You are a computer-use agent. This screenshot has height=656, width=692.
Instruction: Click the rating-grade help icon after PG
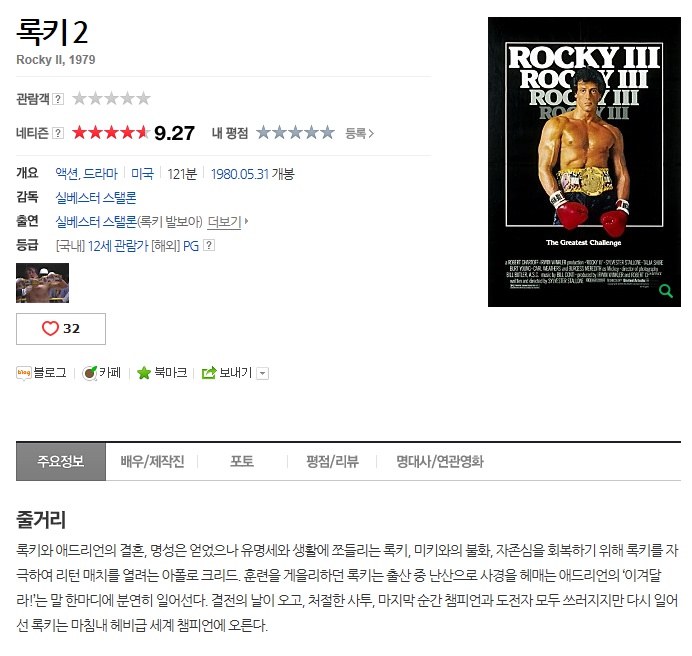coord(209,245)
